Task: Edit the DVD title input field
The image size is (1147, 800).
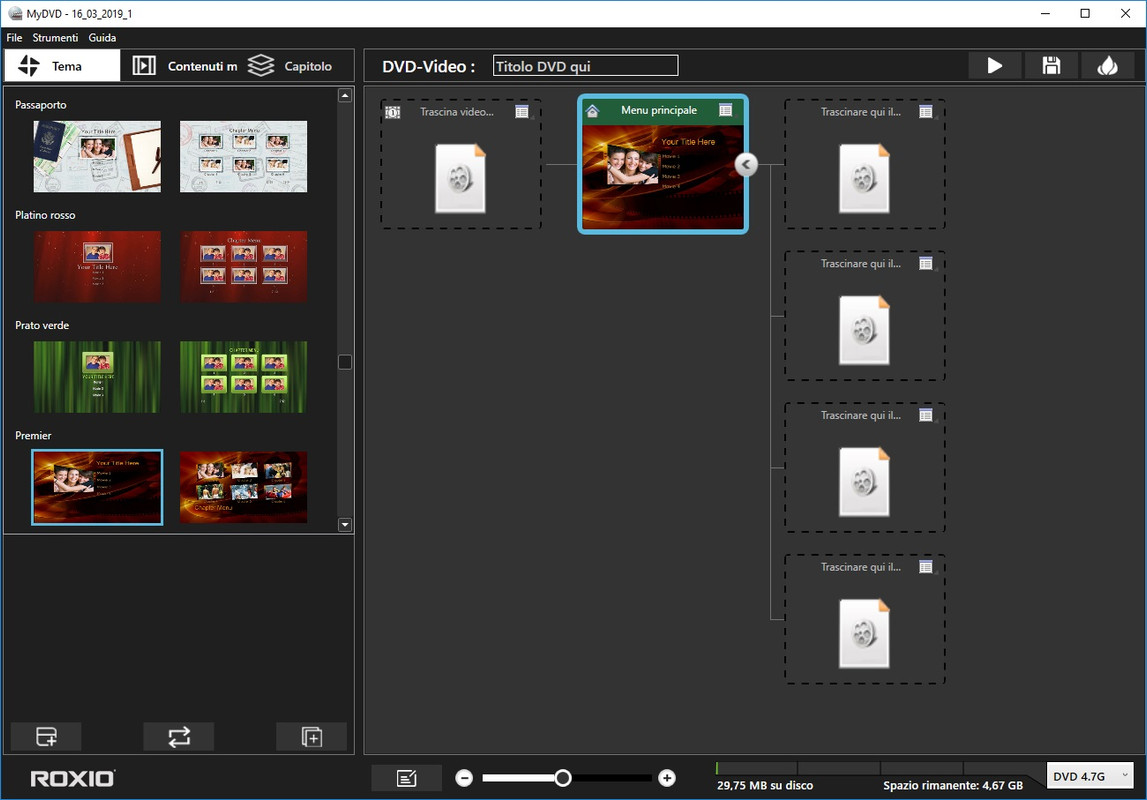Action: coord(585,66)
